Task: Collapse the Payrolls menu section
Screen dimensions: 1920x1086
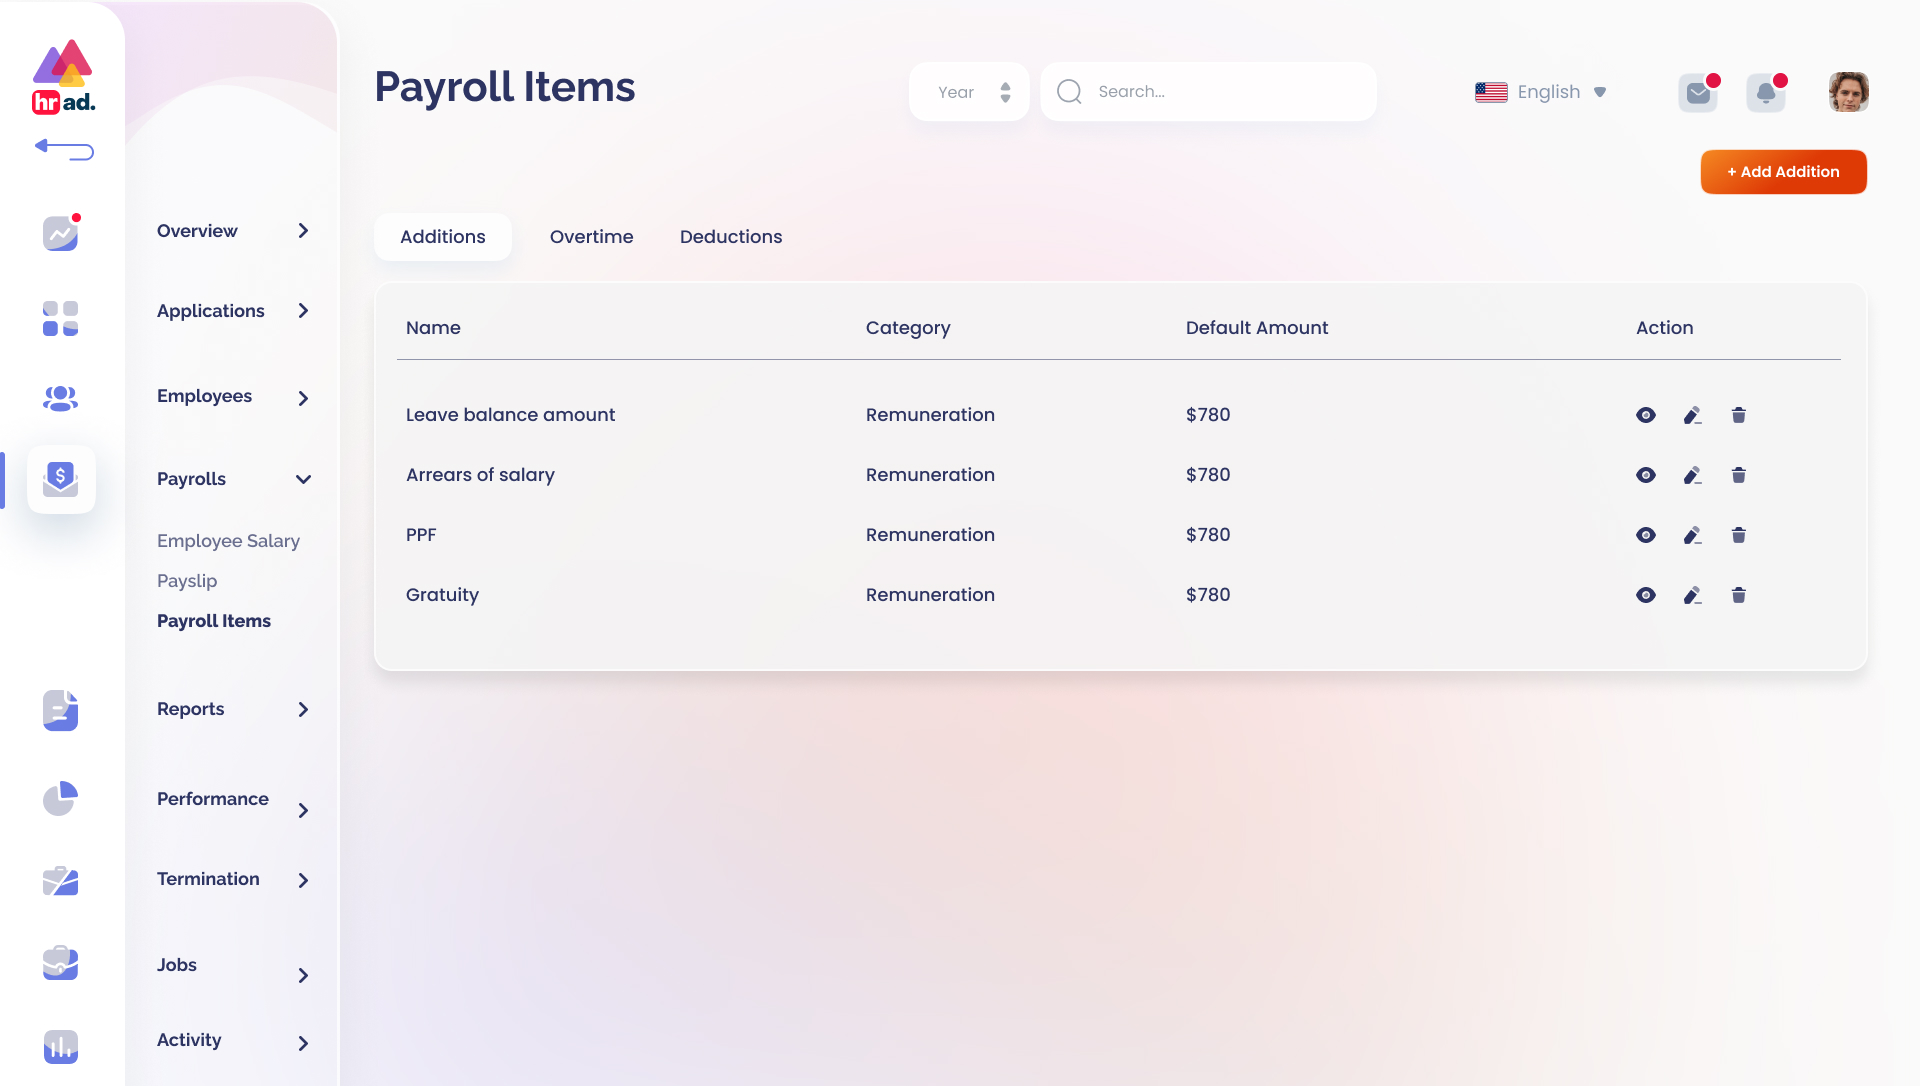Action: coord(303,479)
